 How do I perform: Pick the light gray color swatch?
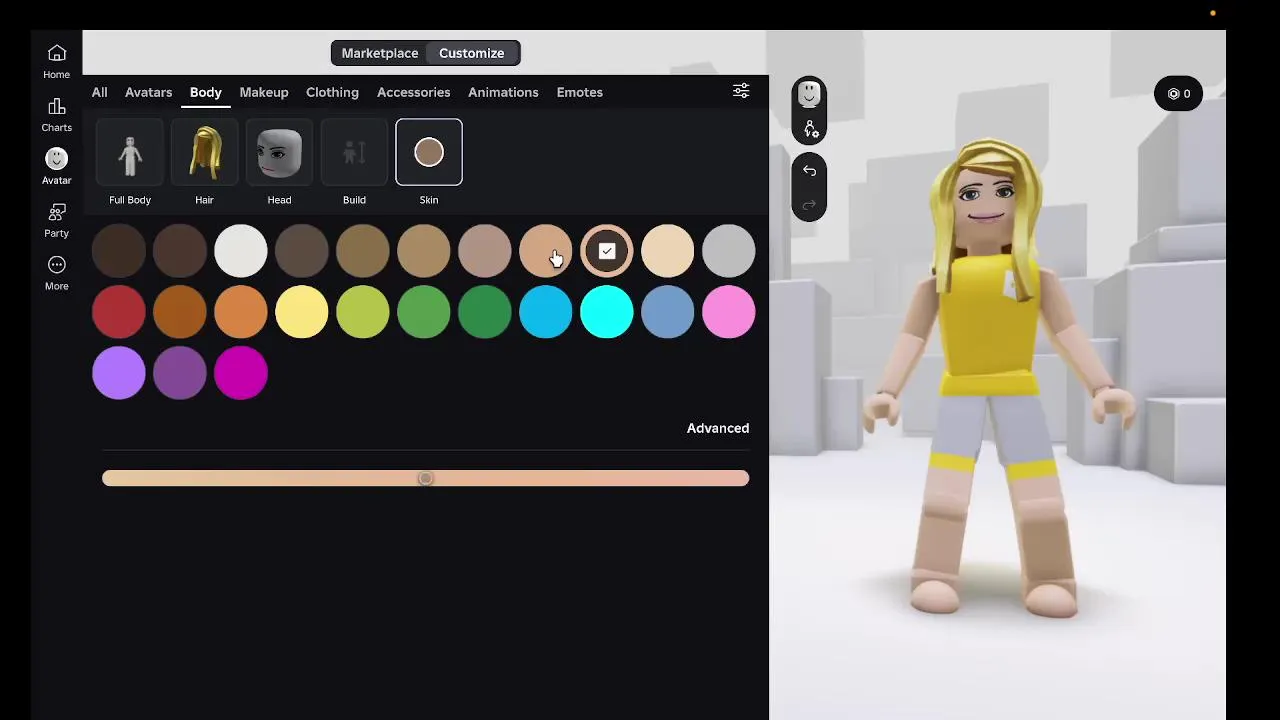click(729, 251)
